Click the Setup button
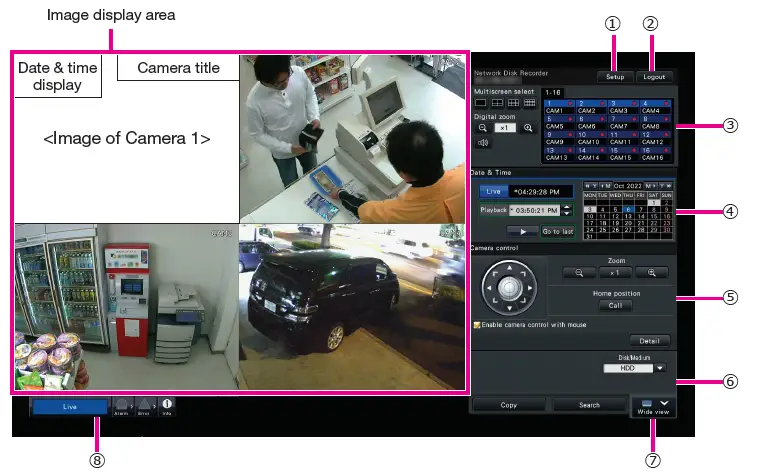This screenshot has height=476, width=766. (x=615, y=77)
